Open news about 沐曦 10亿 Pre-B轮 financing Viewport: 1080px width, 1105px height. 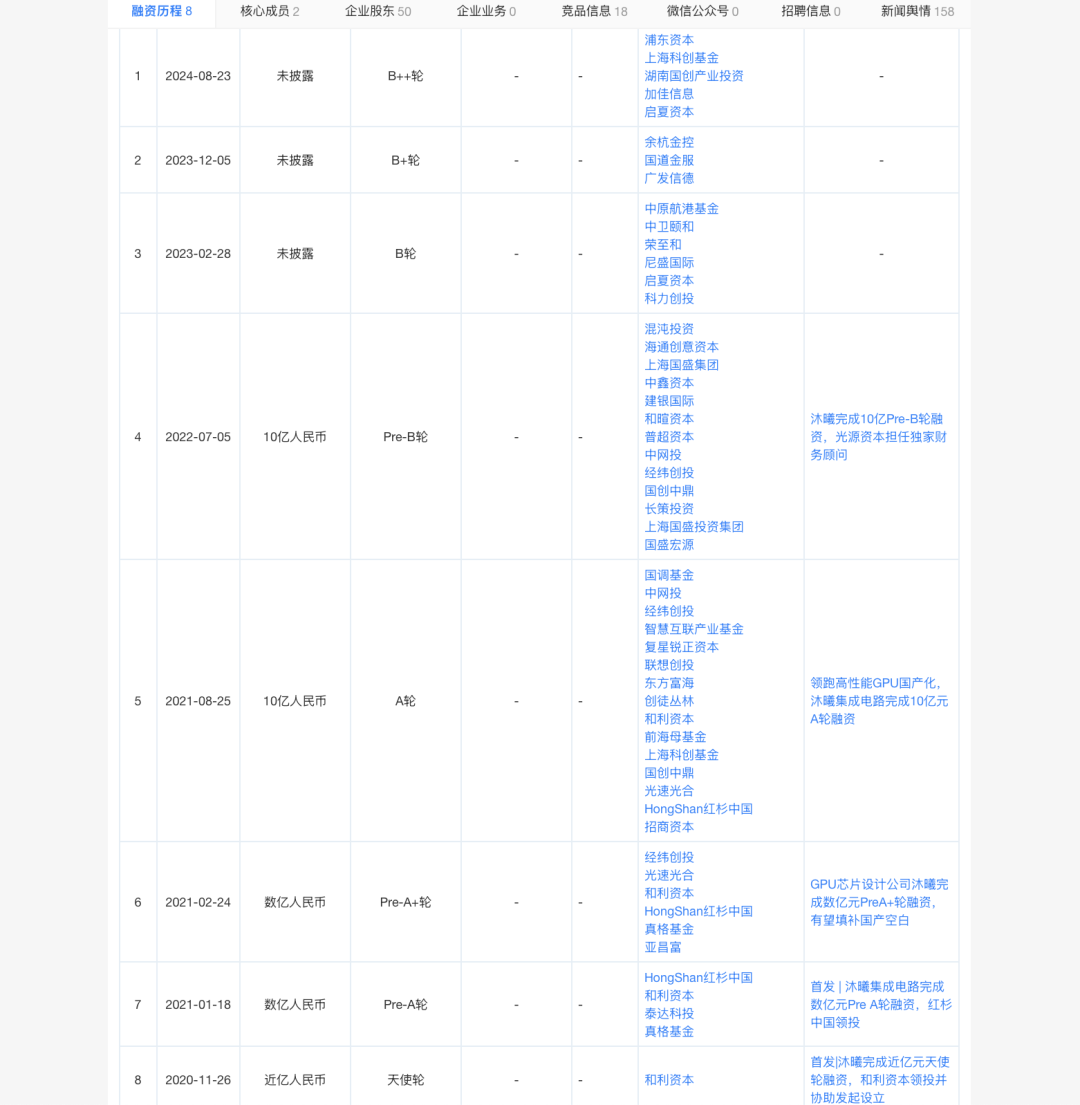878,437
